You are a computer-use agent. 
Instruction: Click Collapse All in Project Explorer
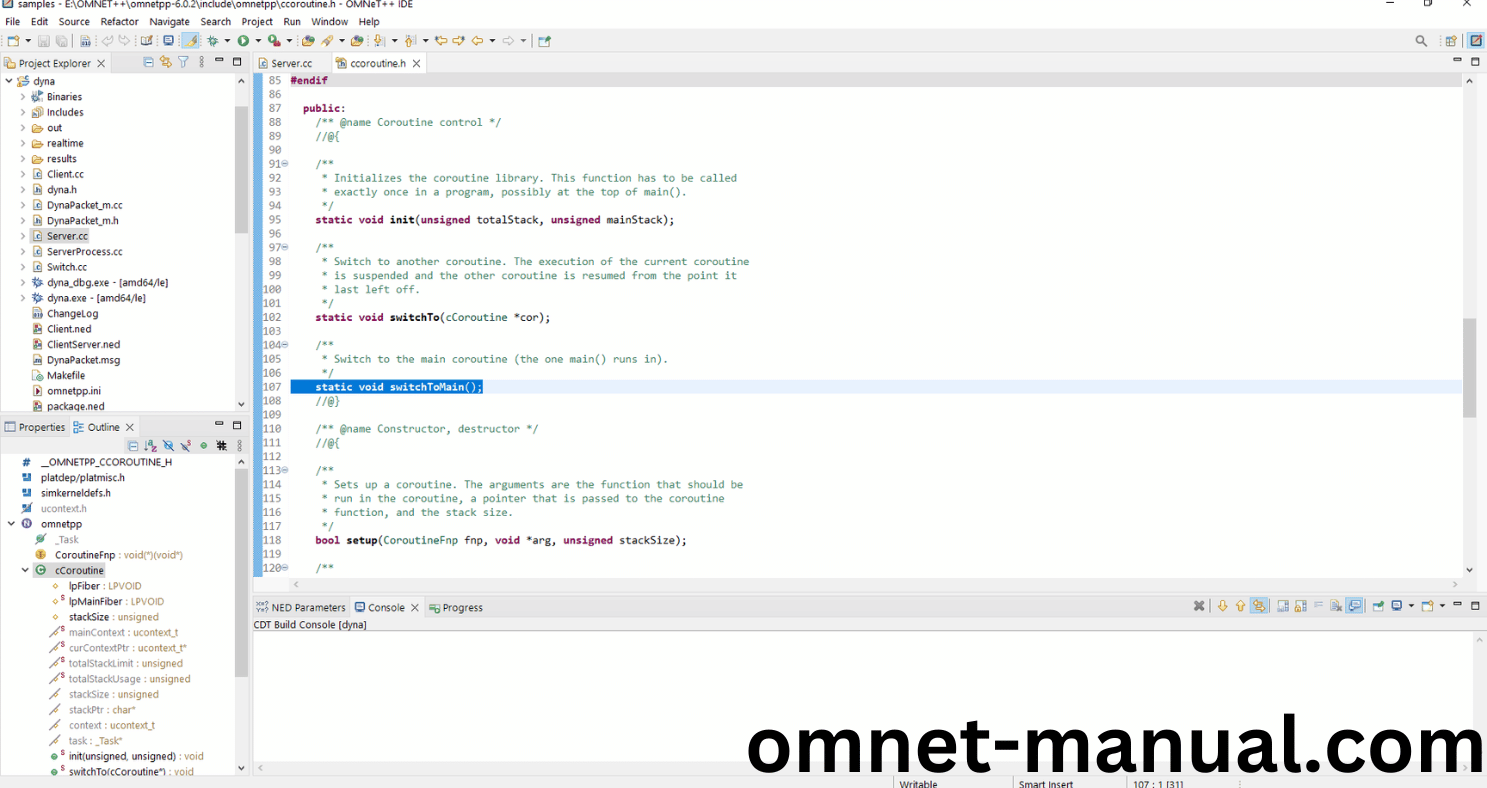[x=149, y=62]
